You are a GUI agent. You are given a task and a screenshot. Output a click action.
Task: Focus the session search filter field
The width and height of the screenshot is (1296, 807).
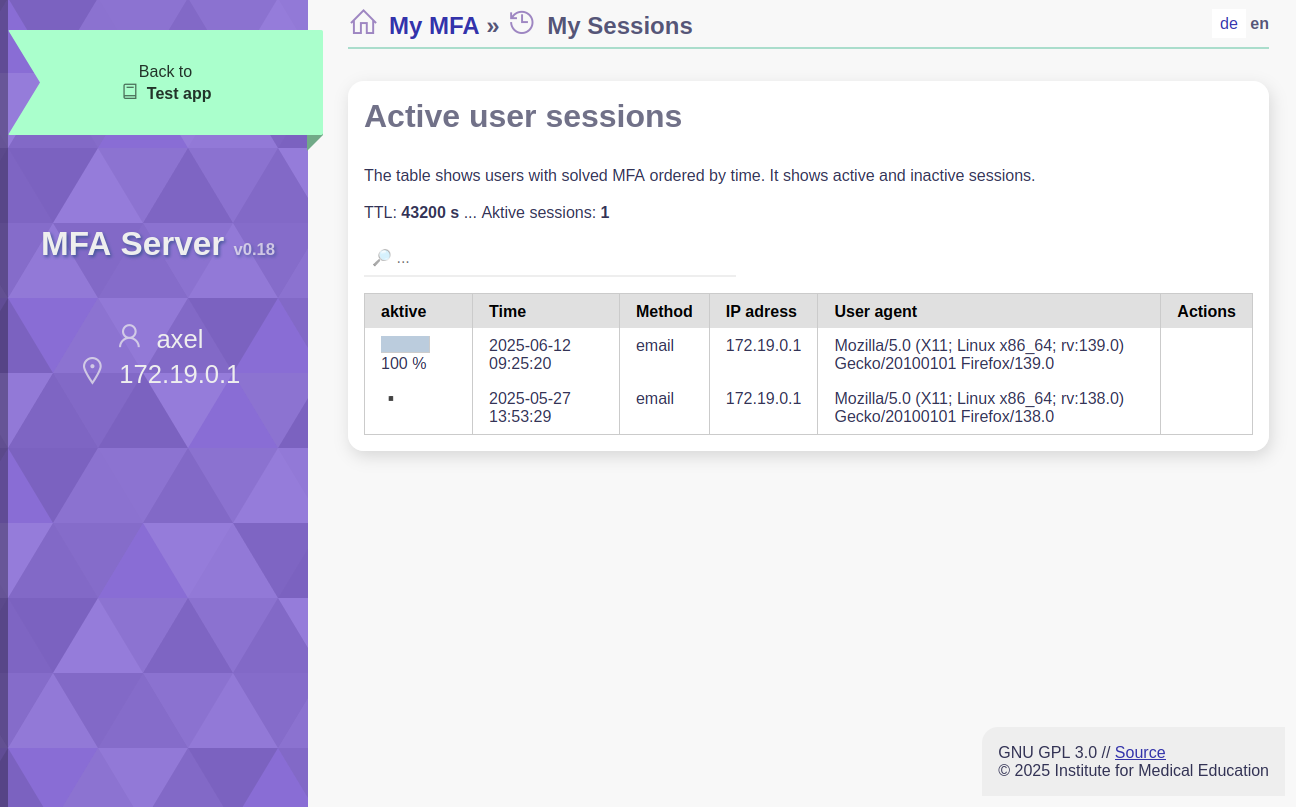[x=550, y=258]
